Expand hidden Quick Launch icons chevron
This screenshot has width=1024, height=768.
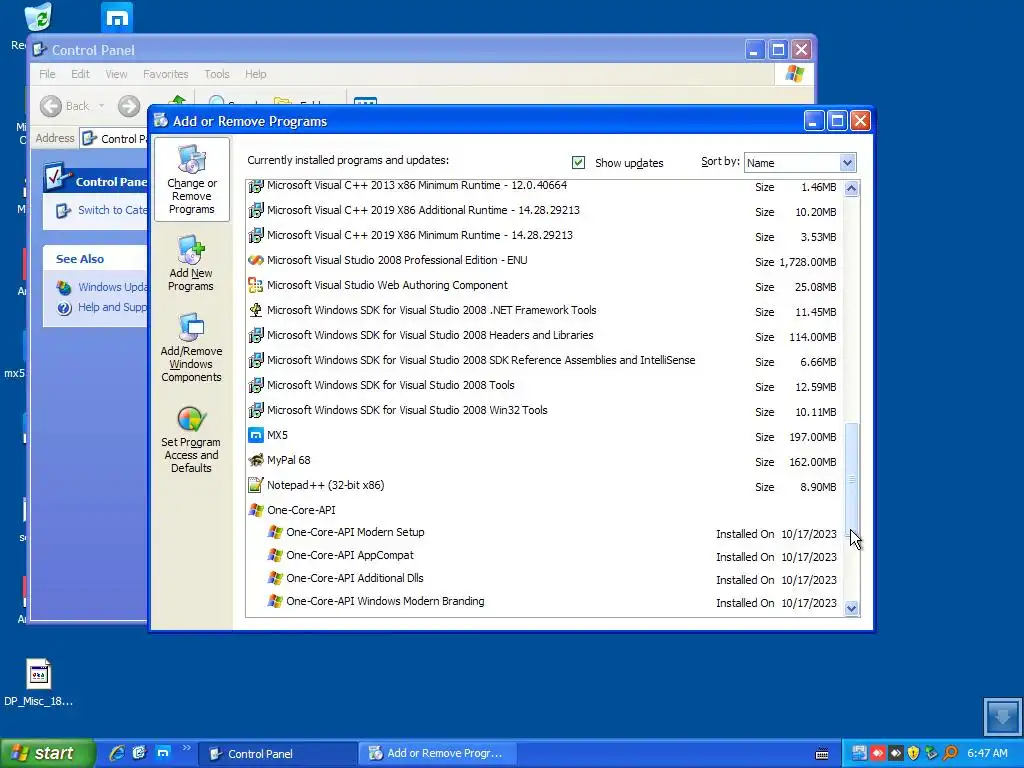tap(187, 748)
